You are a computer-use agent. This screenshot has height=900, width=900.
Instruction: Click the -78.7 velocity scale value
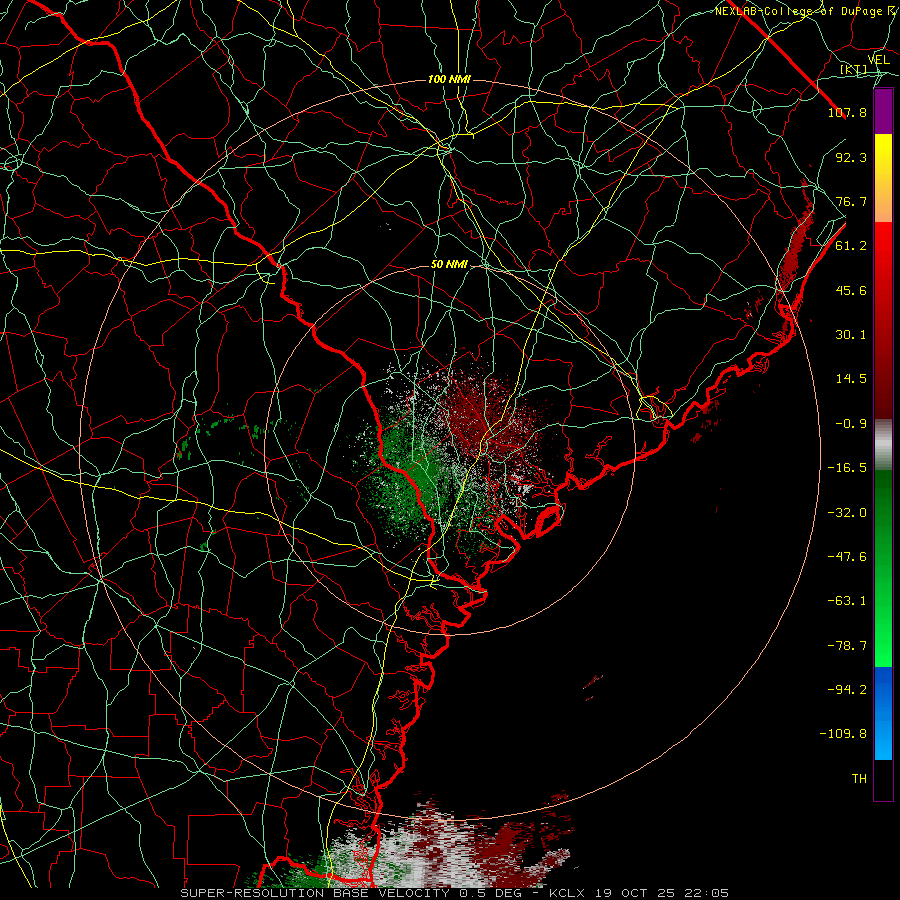tap(847, 646)
